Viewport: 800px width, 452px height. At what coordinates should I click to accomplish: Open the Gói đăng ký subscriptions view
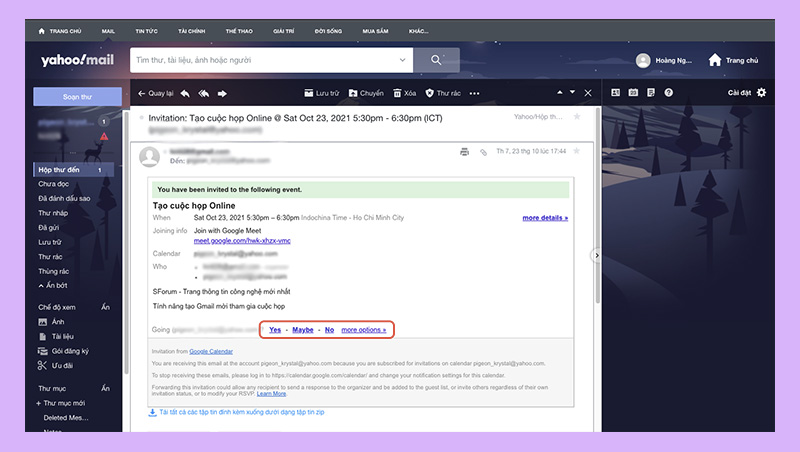63,351
